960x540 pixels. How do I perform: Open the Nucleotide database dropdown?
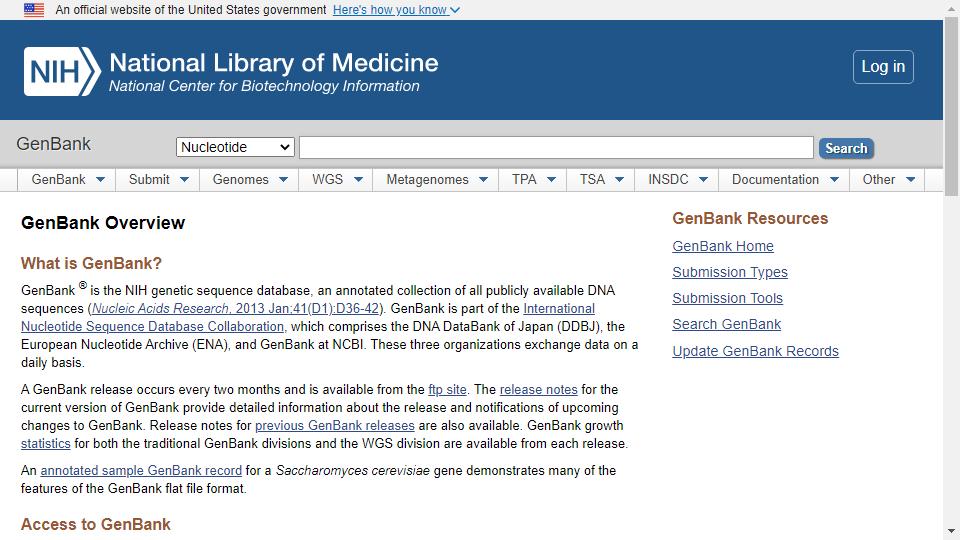click(235, 147)
